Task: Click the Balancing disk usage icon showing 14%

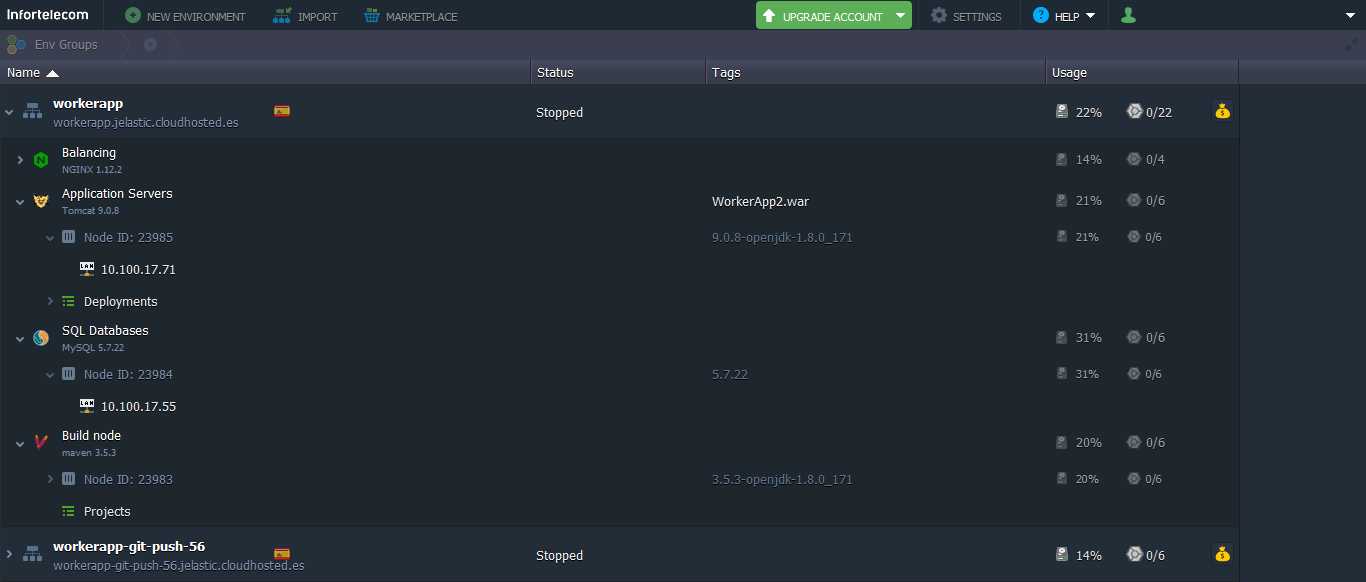Action: tap(1062, 159)
